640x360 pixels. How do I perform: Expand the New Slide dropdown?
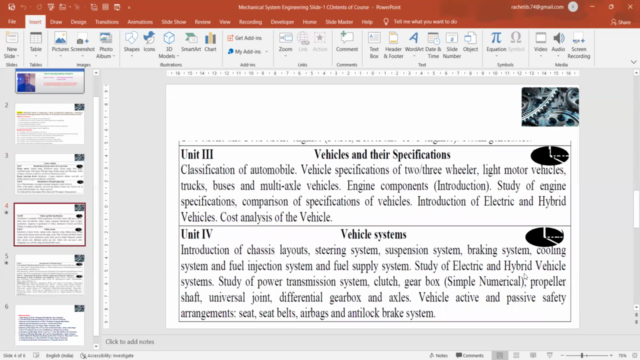click(x=11, y=56)
